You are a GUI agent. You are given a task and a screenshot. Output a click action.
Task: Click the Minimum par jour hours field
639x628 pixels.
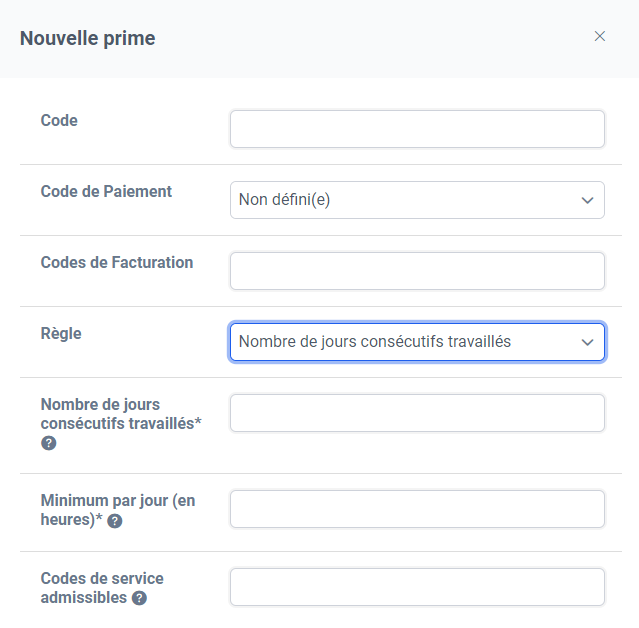click(417, 509)
